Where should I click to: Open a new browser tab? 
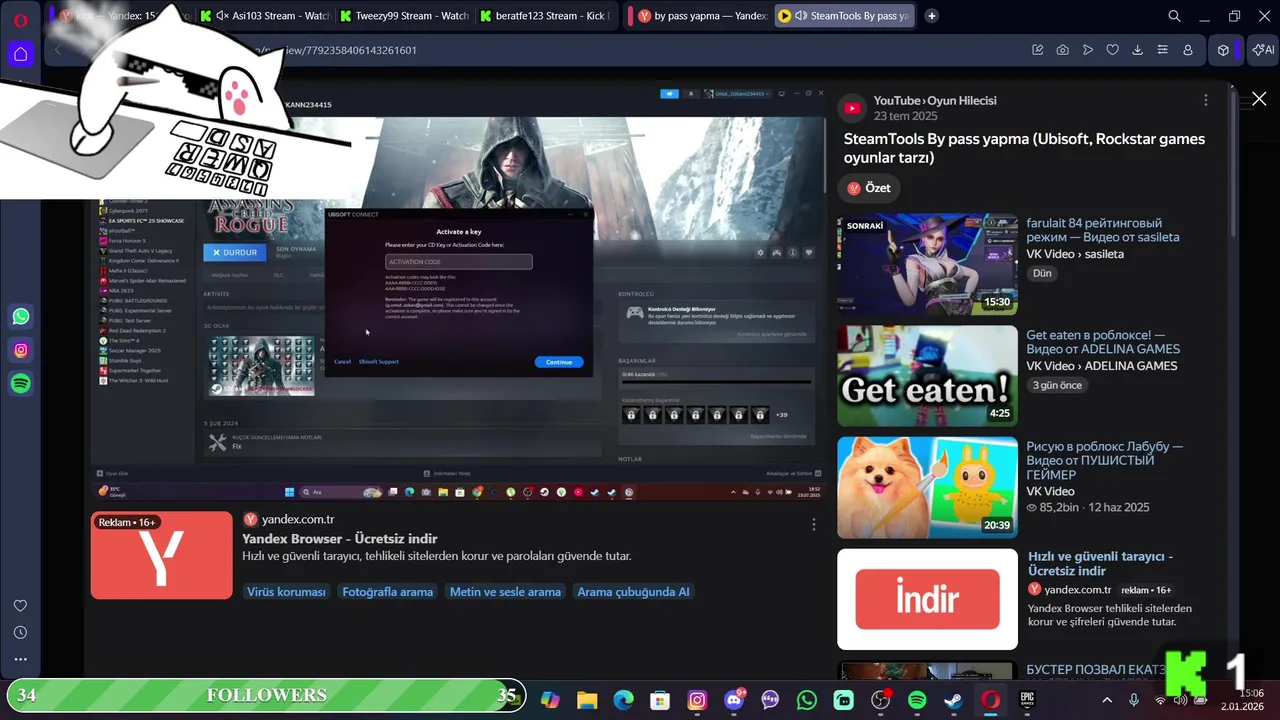coord(932,16)
